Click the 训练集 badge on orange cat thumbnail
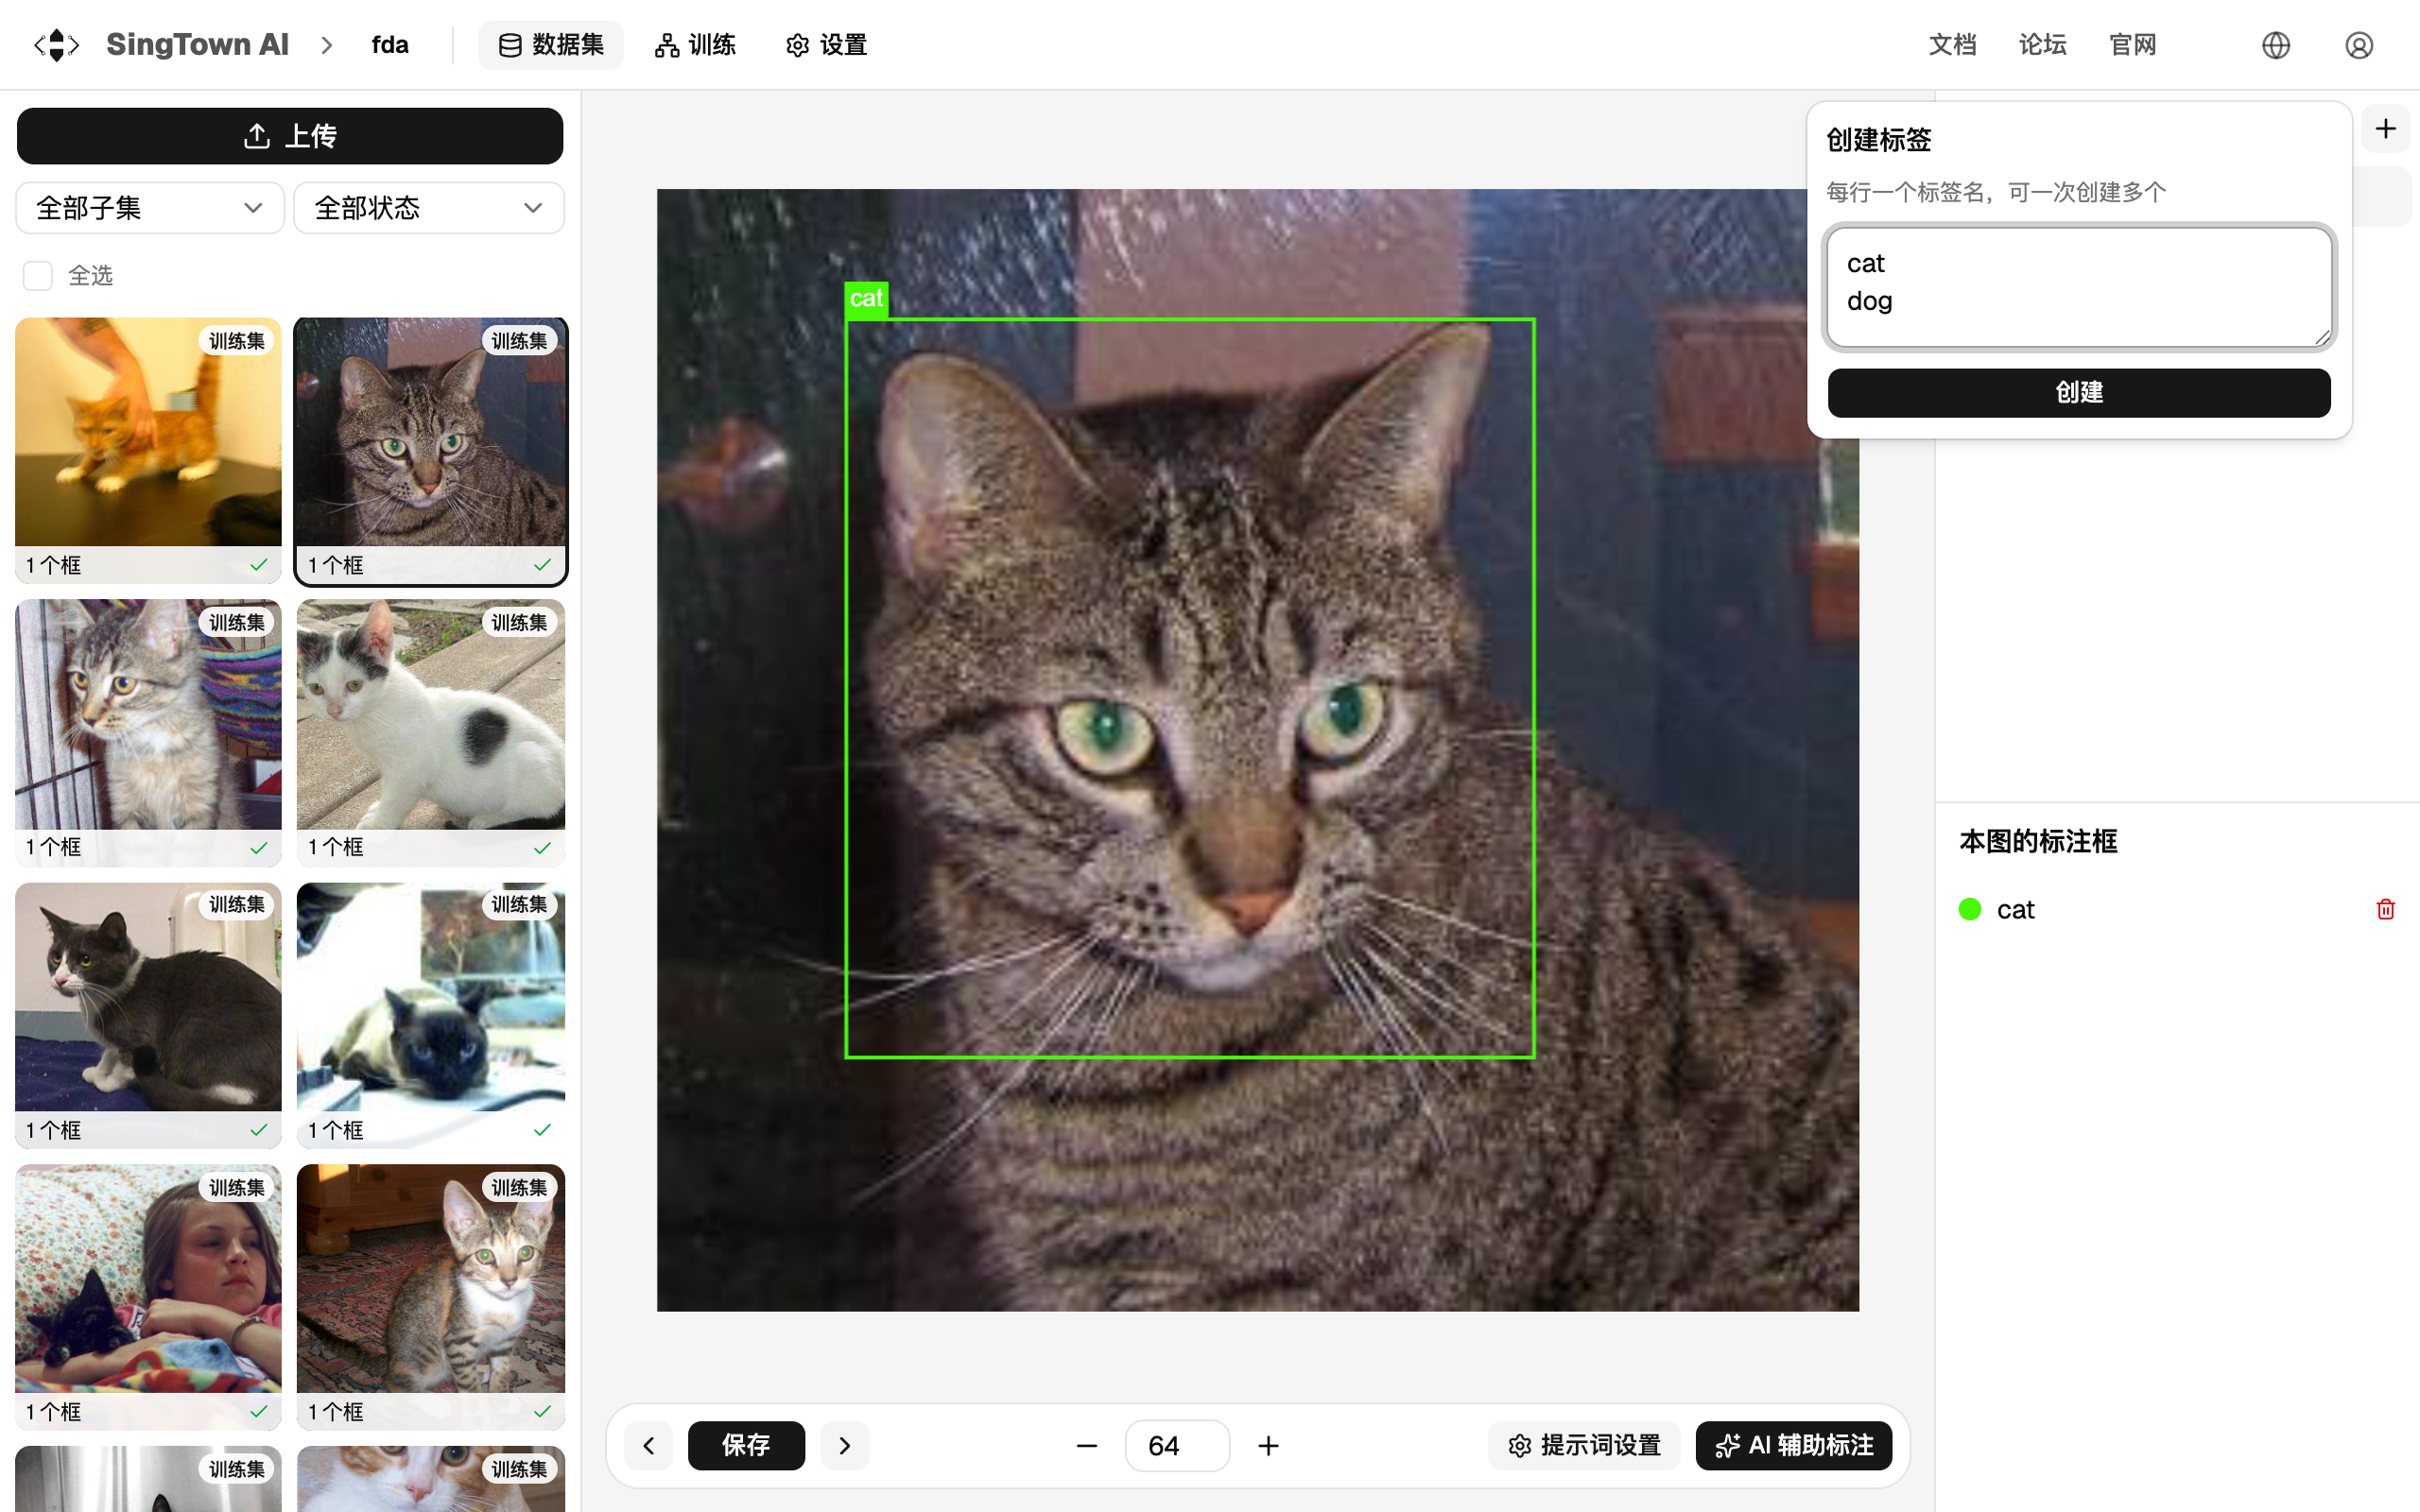 [x=237, y=341]
